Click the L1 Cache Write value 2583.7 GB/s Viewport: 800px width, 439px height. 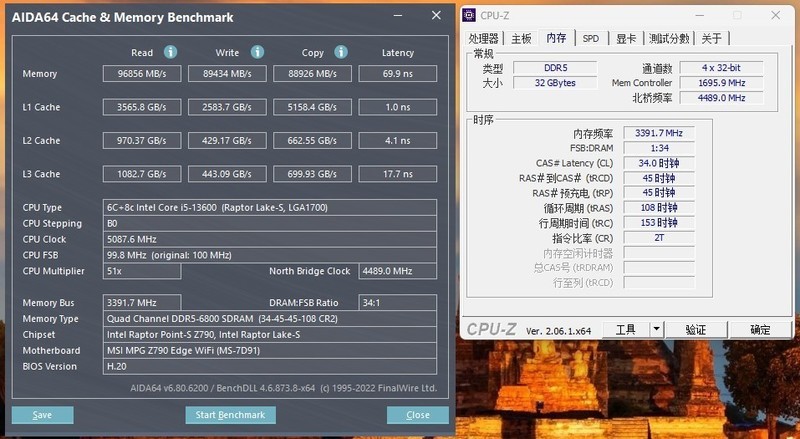pyautogui.click(x=227, y=107)
